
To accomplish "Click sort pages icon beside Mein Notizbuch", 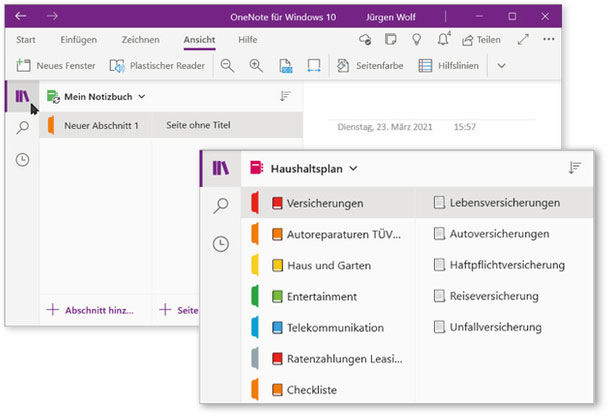I will (x=285, y=96).
